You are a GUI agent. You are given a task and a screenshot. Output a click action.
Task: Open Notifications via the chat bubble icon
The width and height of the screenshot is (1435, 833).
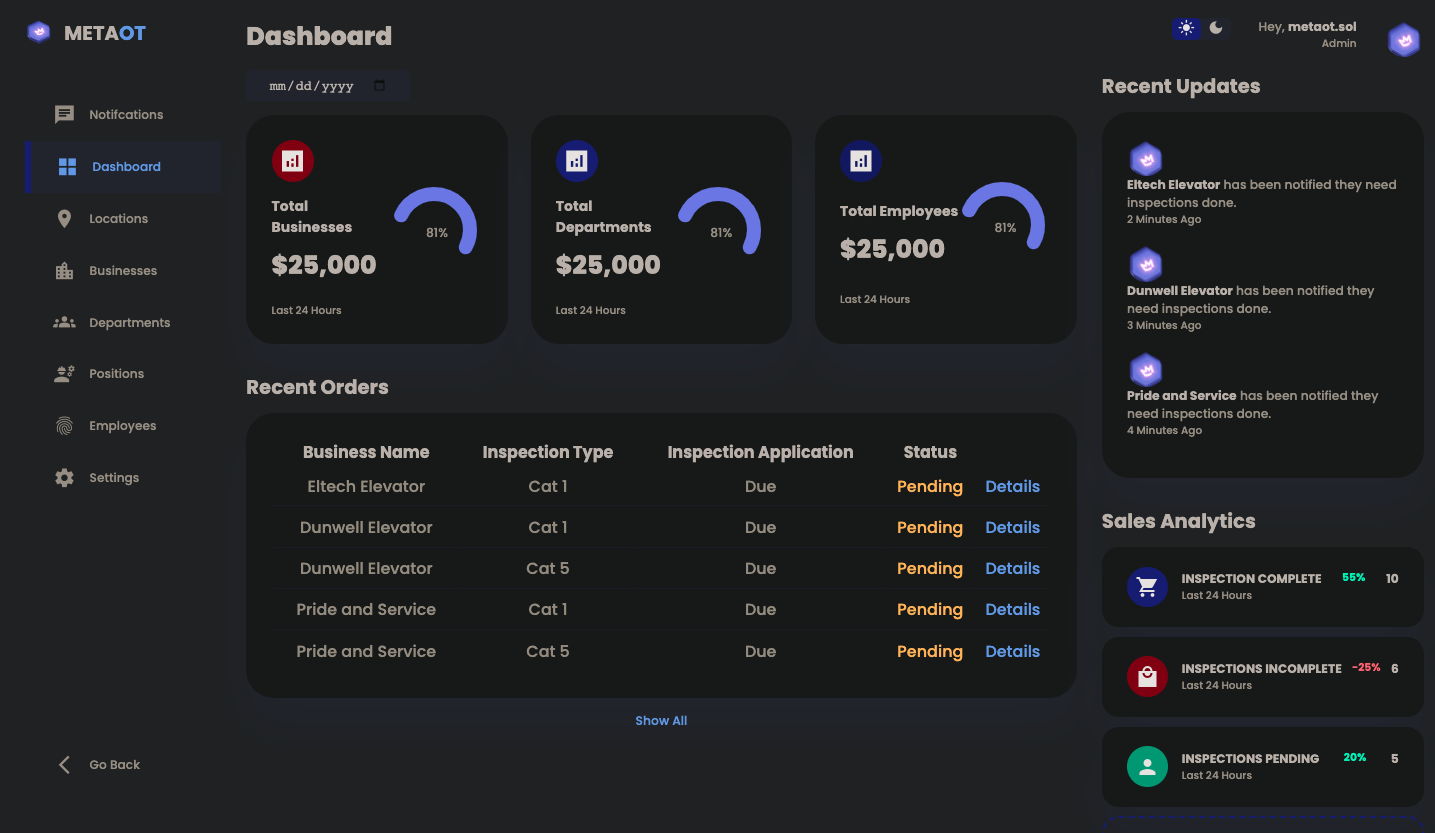64,114
